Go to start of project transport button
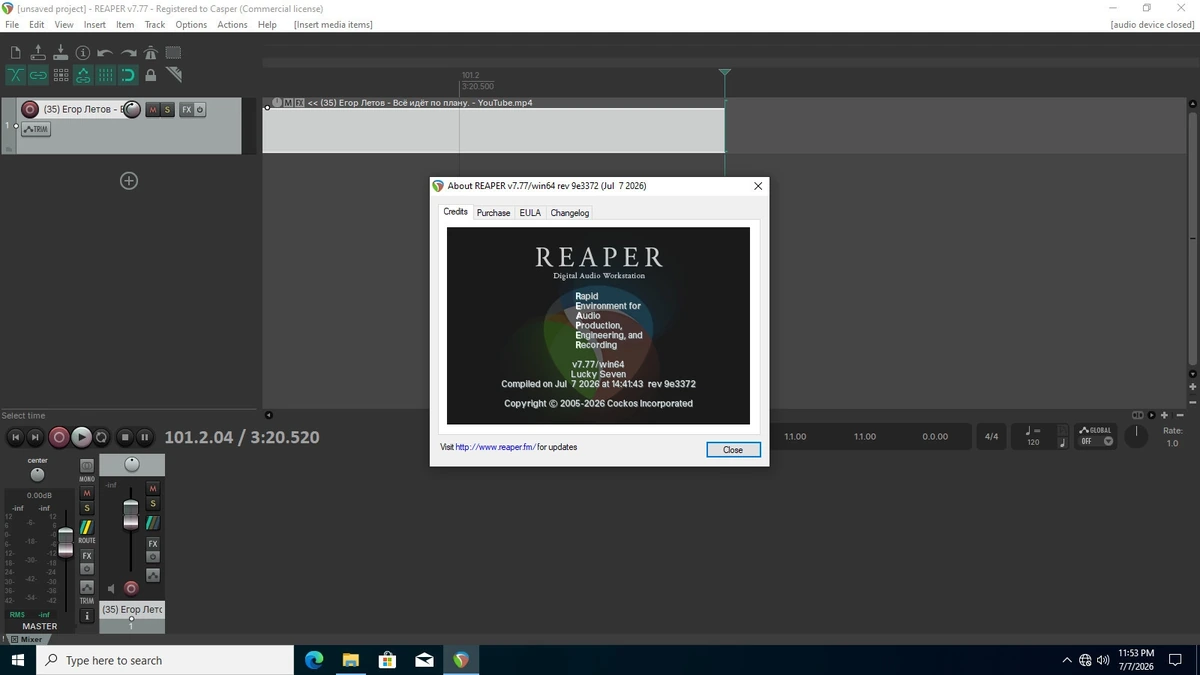This screenshot has height=675, width=1200. point(15,437)
